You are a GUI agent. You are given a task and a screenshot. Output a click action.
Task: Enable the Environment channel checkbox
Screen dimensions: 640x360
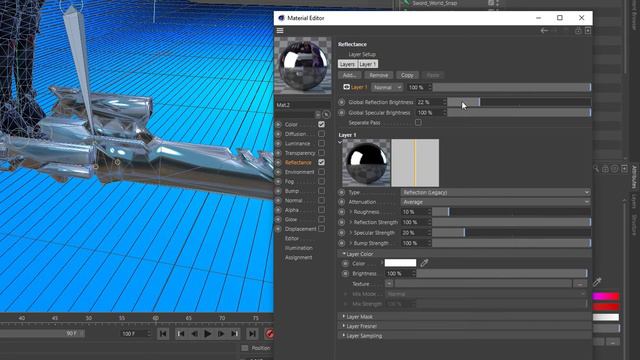point(322,172)
